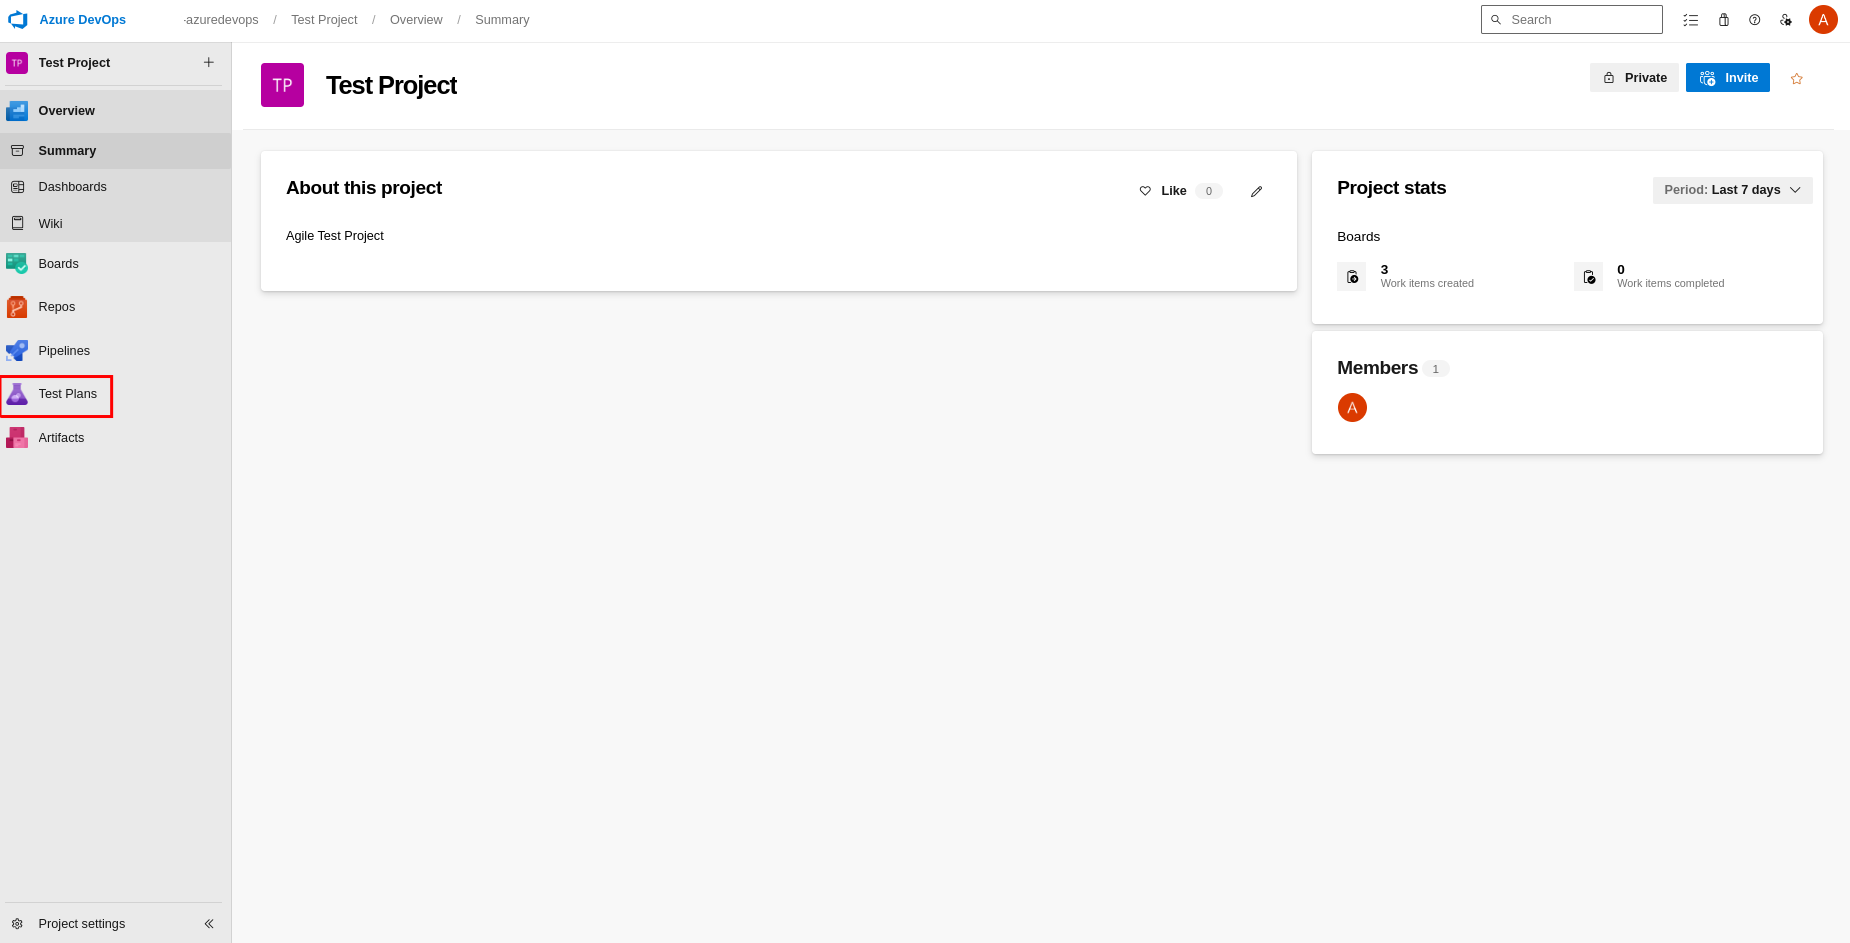This screenshot has height=943, width=1850.
Task: Click the pencil edit icon in About section
Action: [1257, 191]
